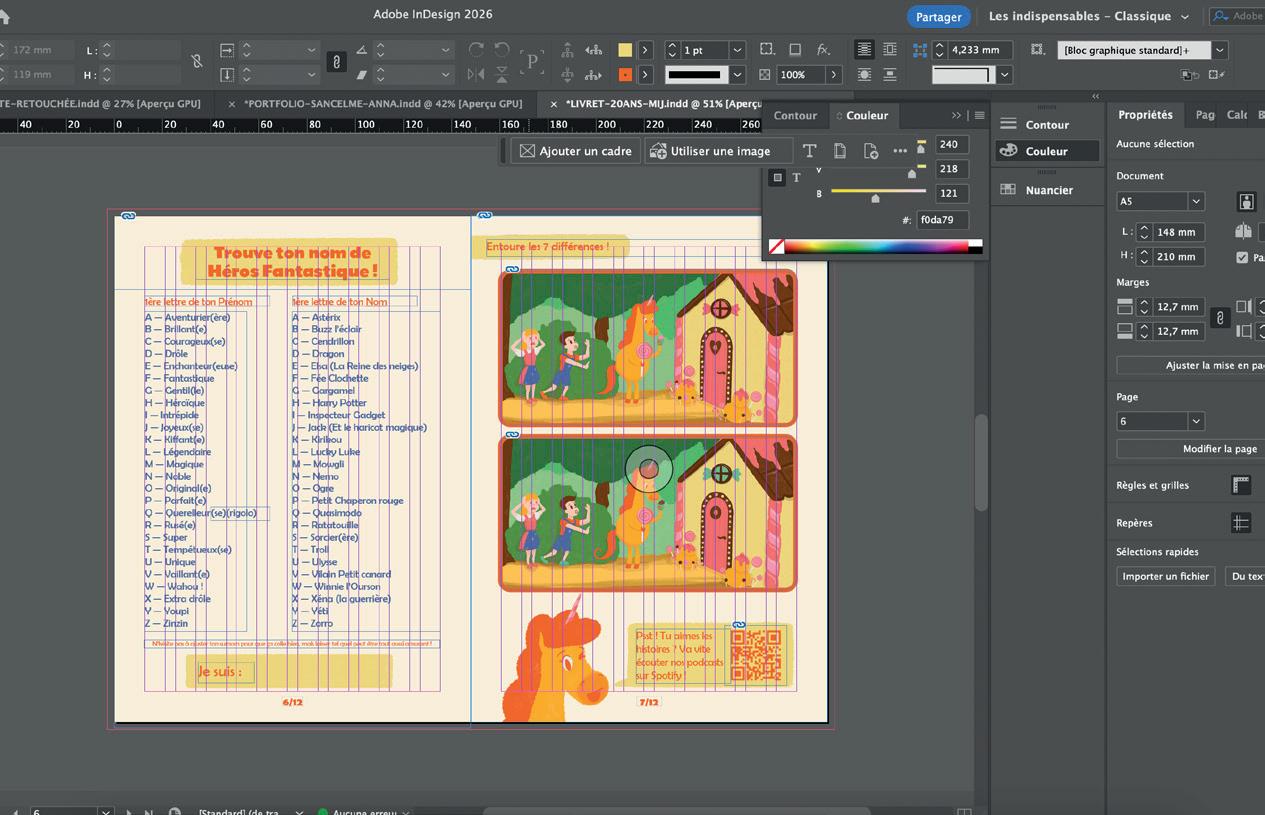Click the color spectrum bar in Couleur panel
This screenshot has width=1265, height=815.
875,246
